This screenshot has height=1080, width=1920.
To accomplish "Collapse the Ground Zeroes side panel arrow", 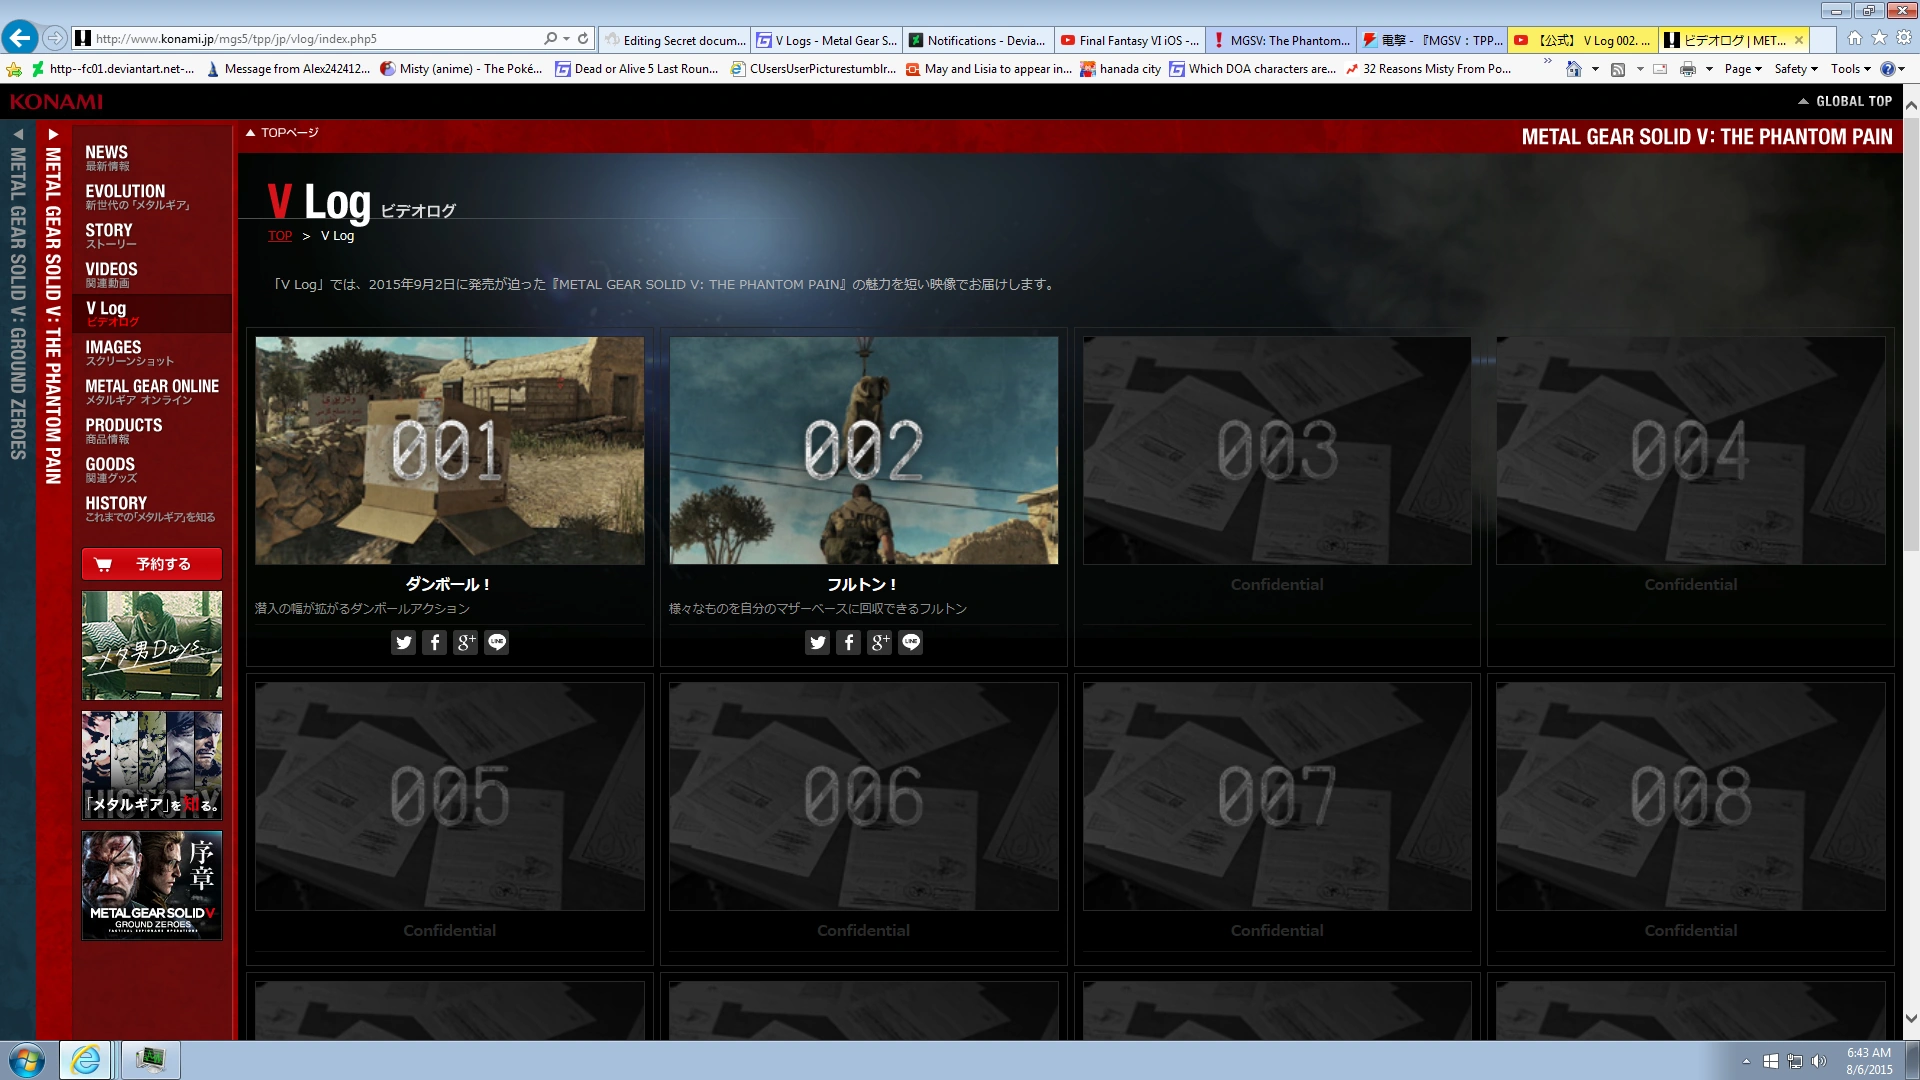I will pyautogui.click(x=18, y=133).
